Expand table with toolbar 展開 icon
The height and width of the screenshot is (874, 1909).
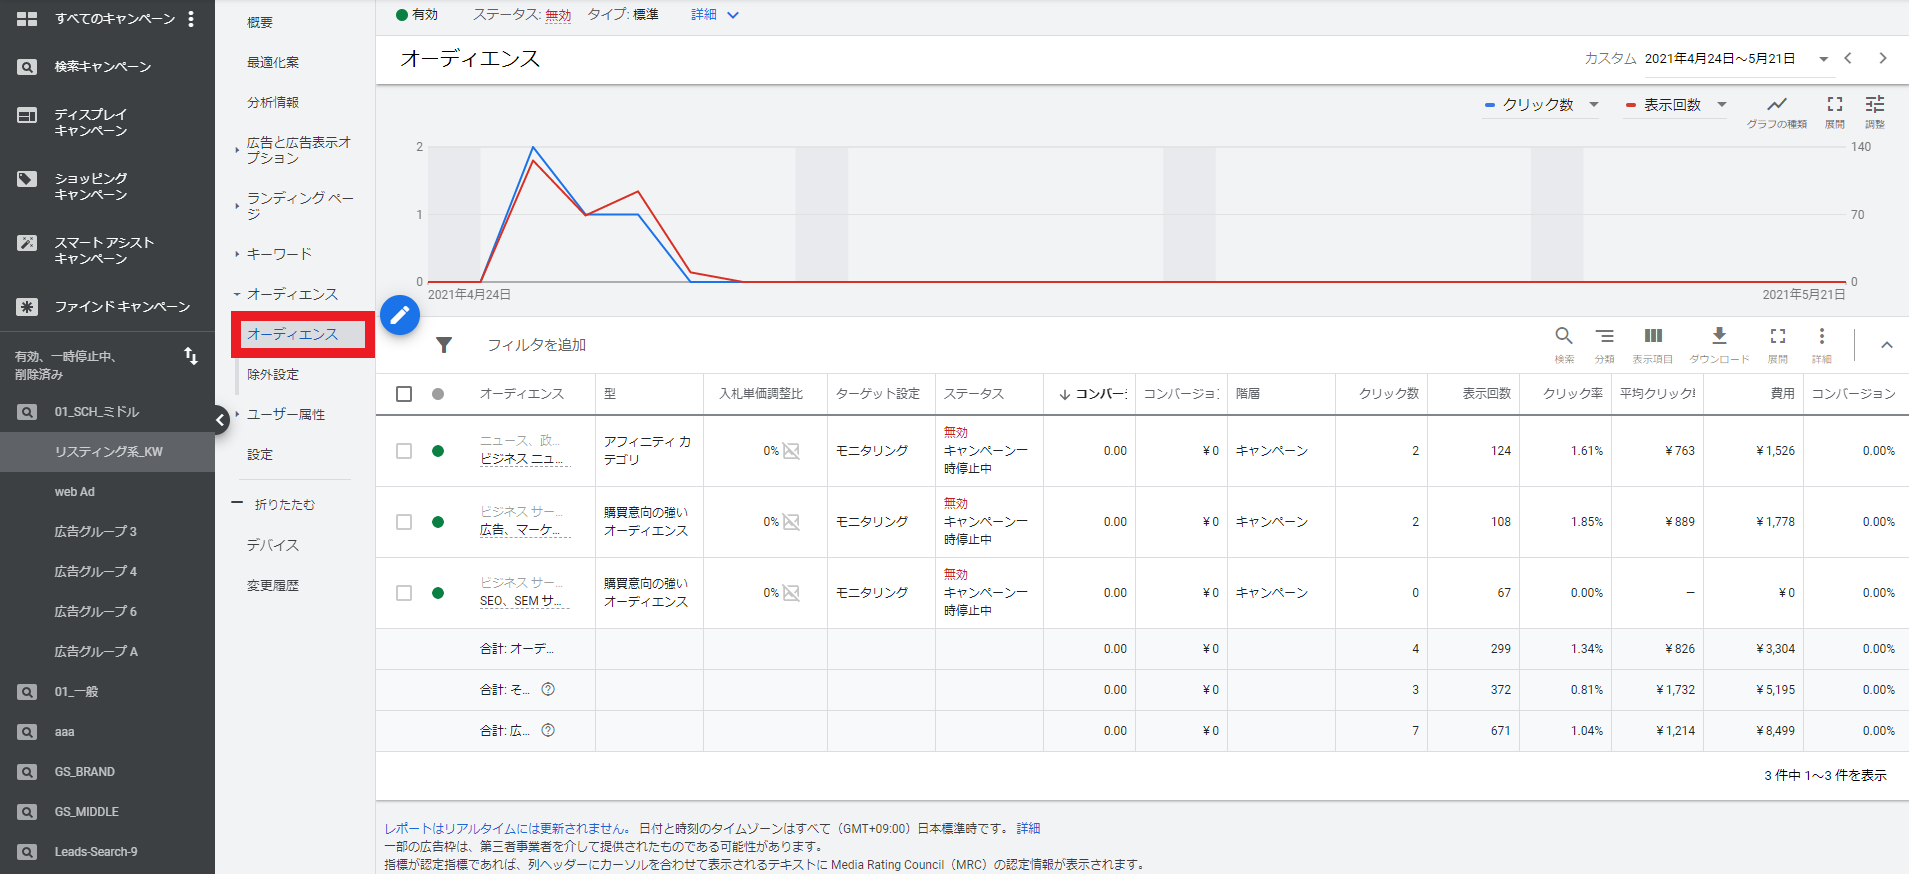(1777, 336)
